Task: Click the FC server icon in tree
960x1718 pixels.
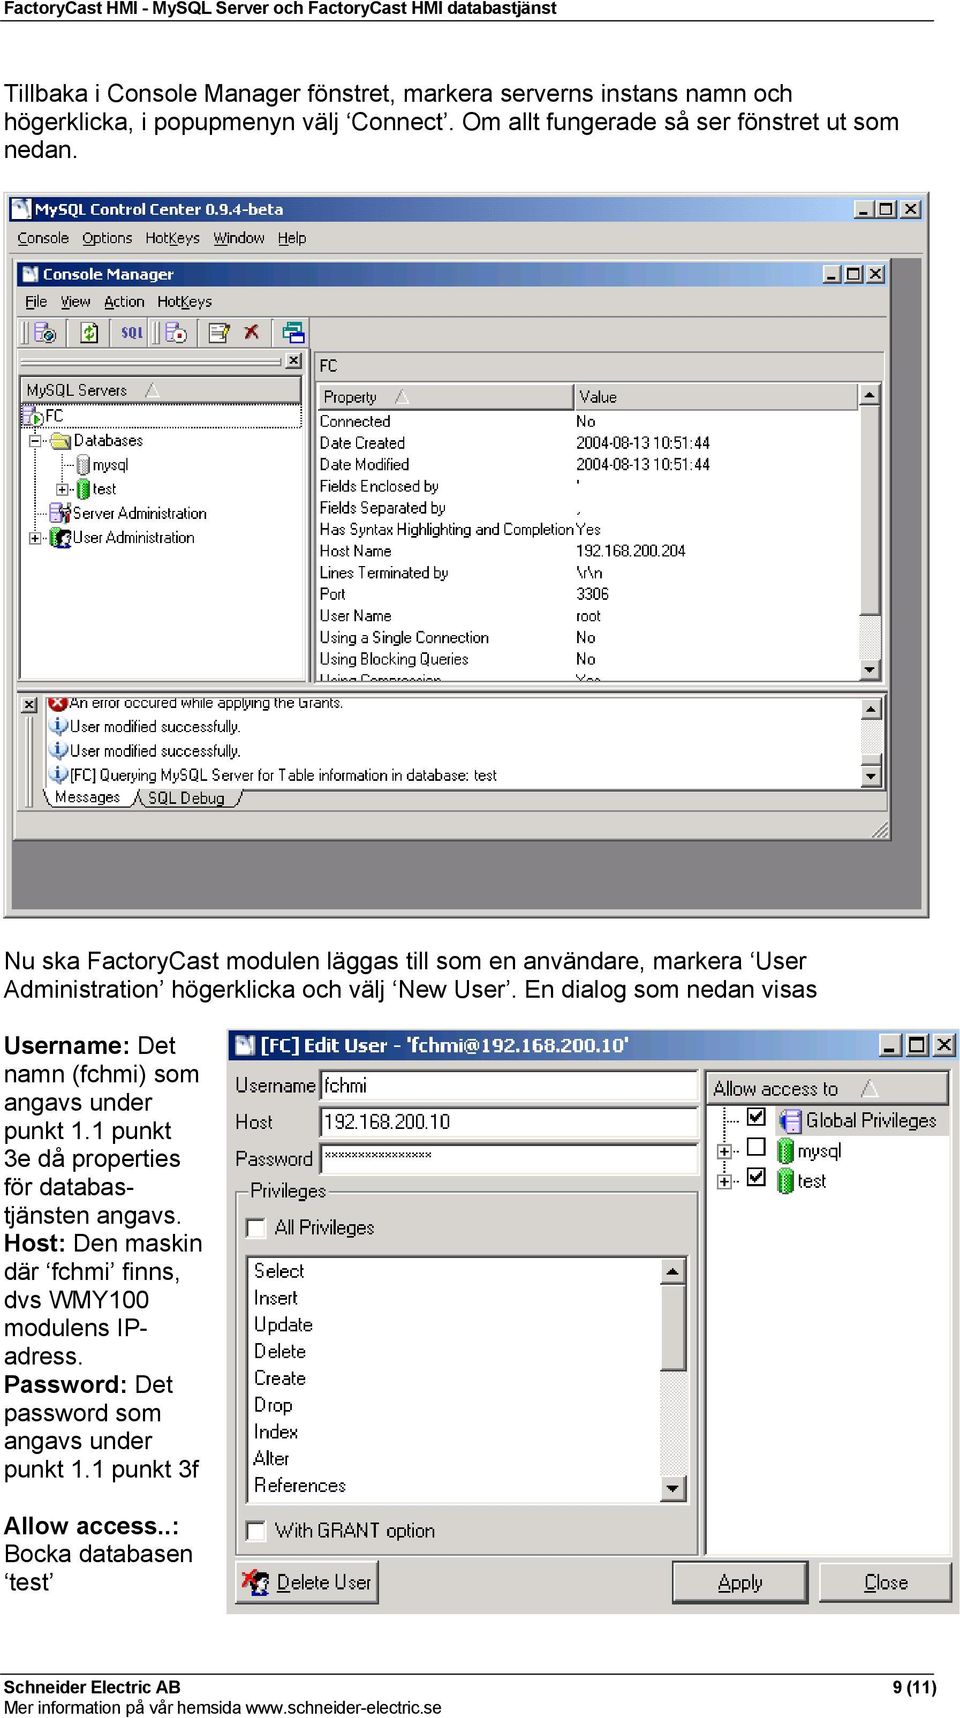Action: pos(33,416)
